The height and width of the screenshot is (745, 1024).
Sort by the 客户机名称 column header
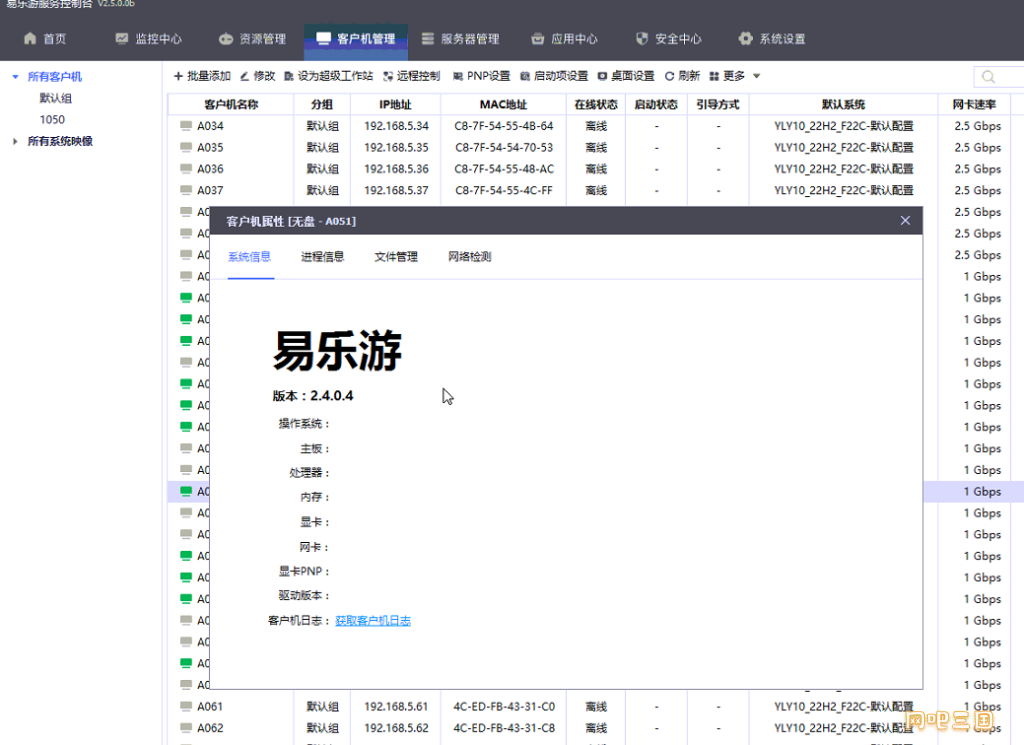(x=231, y=104)
